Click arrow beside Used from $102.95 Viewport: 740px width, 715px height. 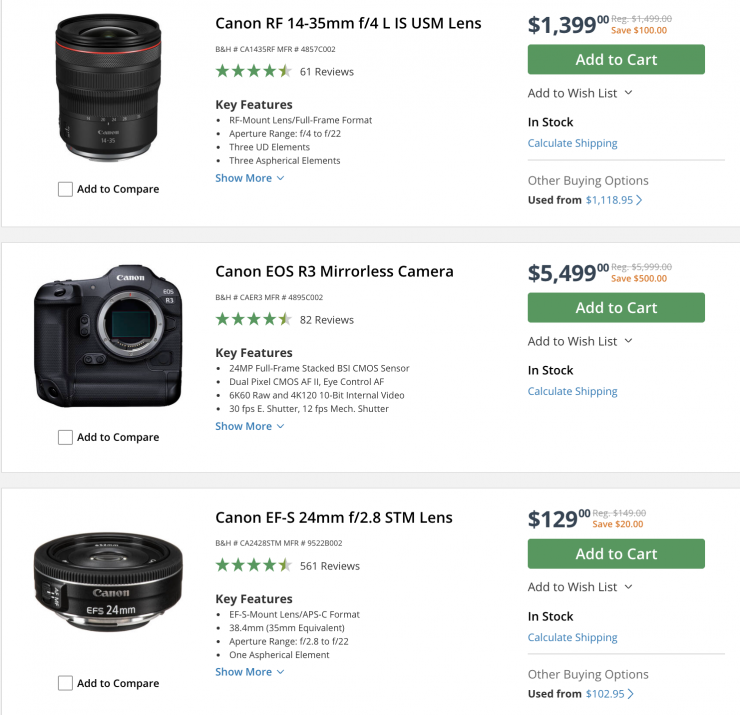click(632, 694)
